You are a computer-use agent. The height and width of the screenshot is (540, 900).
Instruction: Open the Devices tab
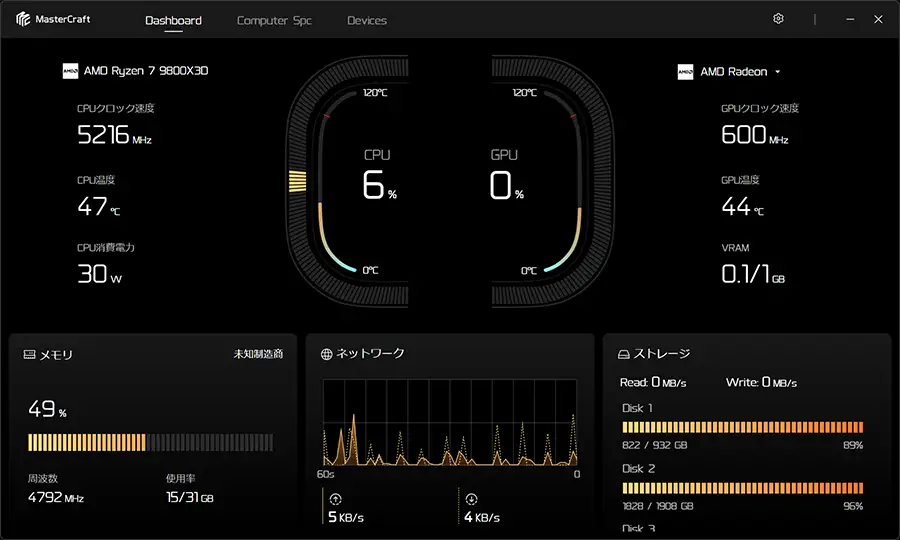(x=367, y=21)
